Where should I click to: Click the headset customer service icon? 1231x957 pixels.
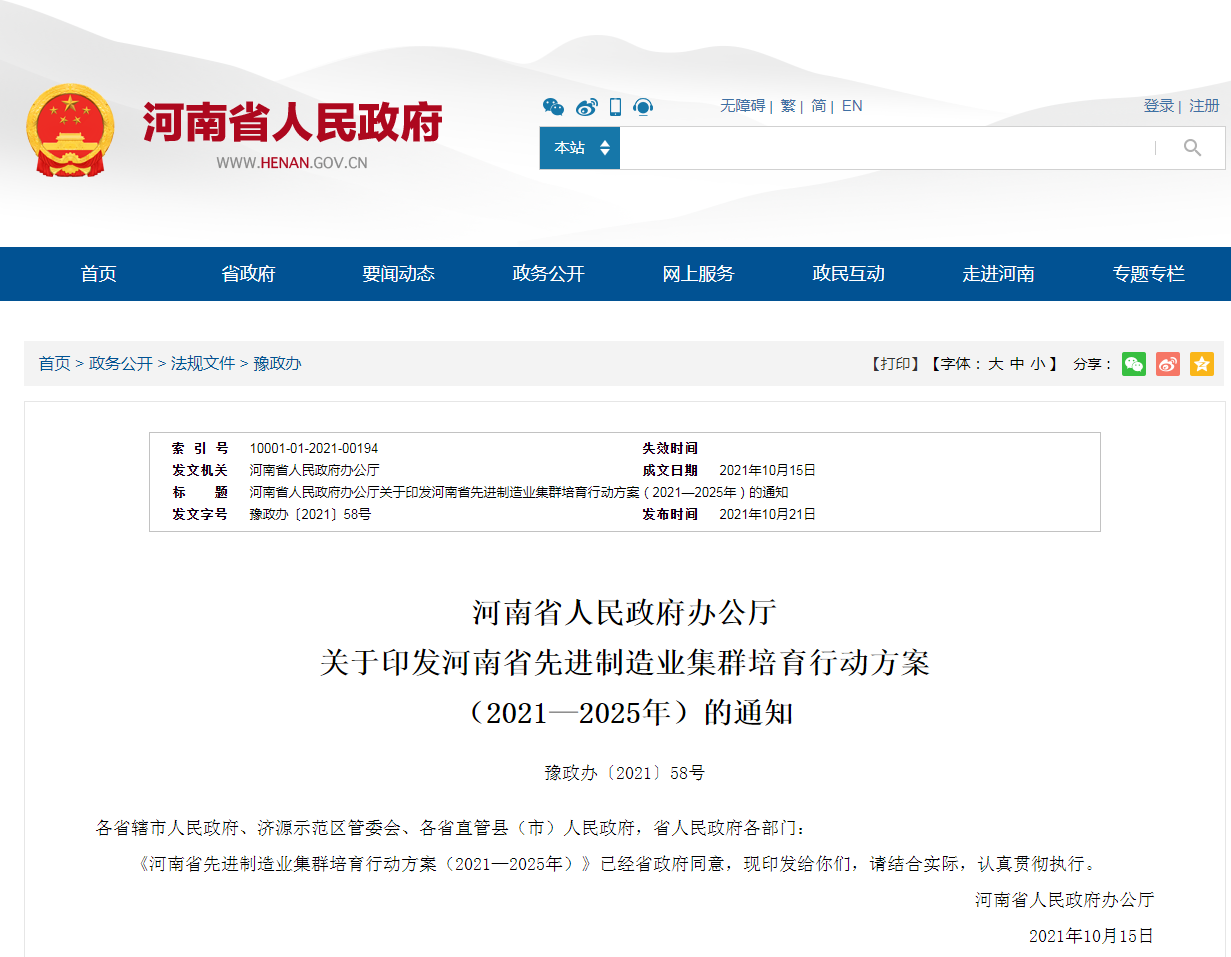(643, 106)
